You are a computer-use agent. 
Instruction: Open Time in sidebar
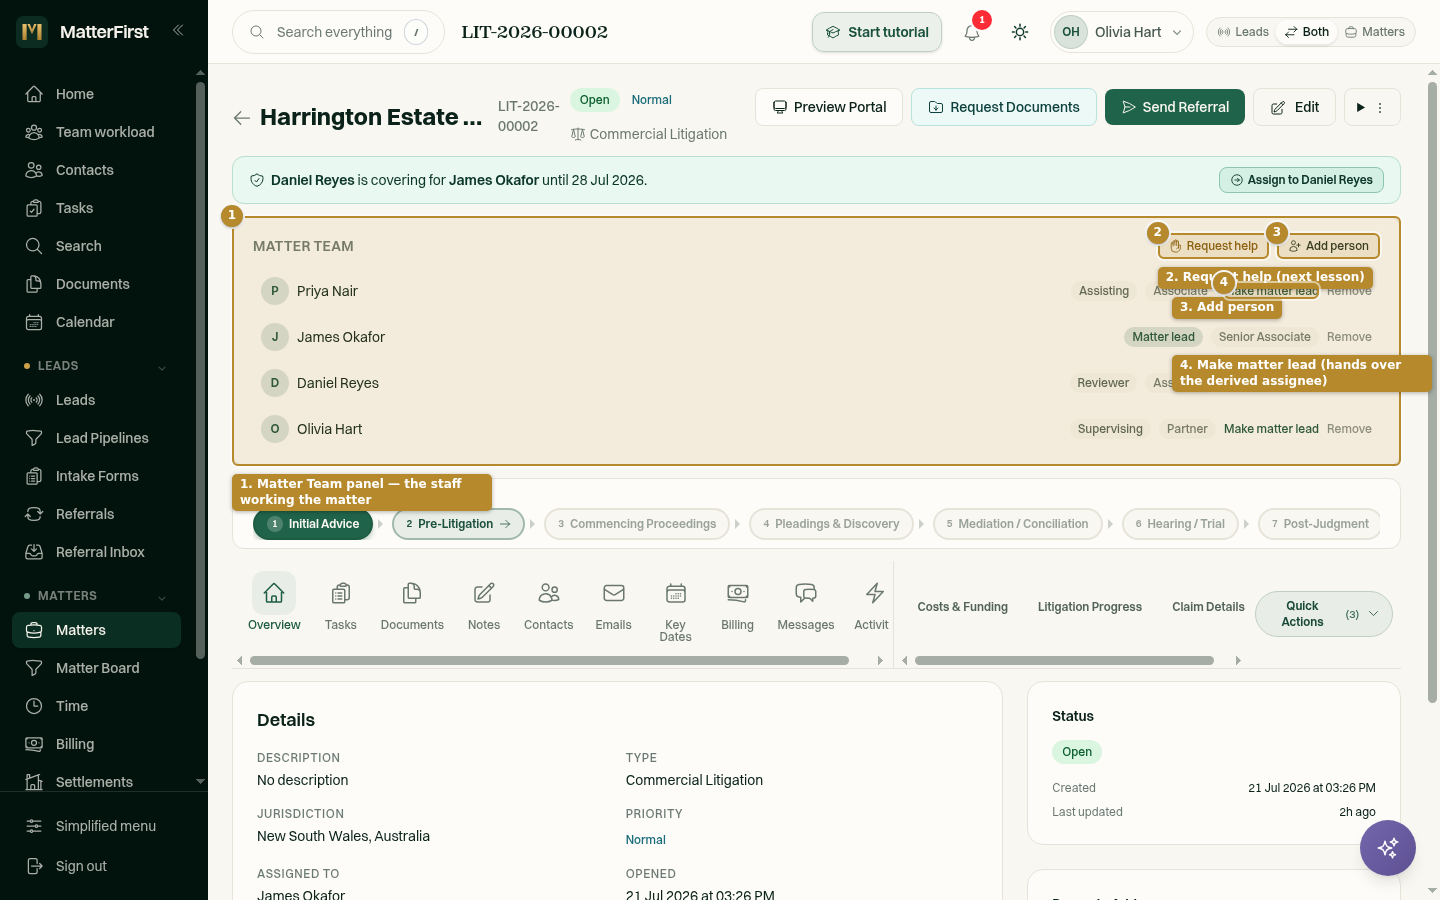tap(96, 706)
